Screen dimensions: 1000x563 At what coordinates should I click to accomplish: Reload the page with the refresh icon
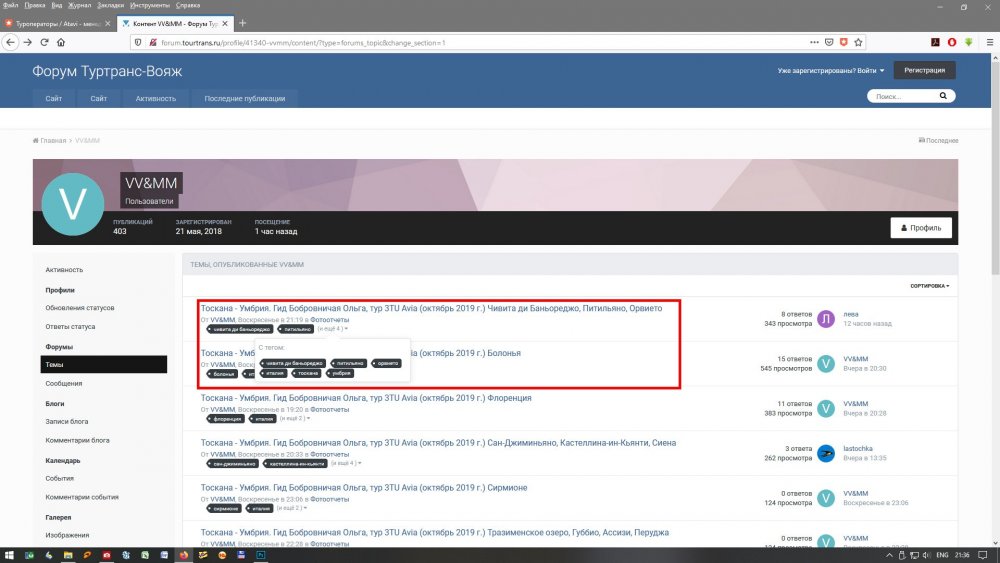pyautogui.click(x=44, y=42)
